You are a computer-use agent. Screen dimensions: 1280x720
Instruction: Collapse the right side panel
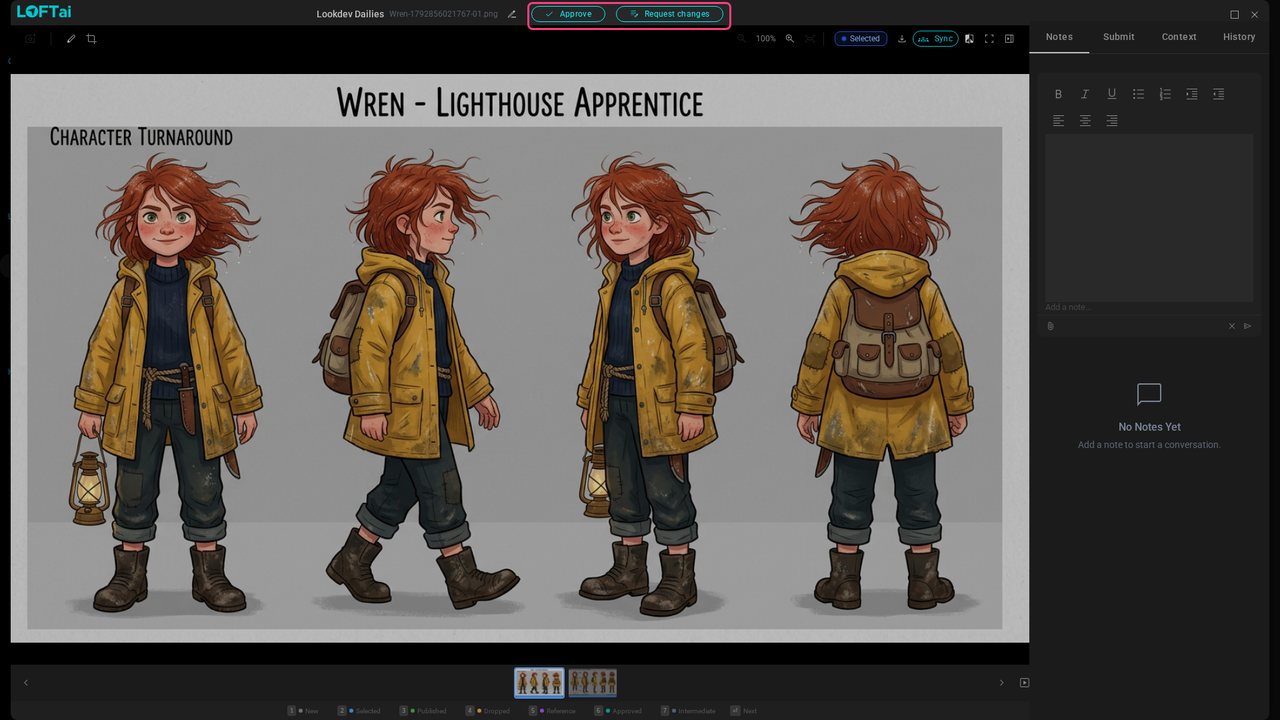1009,39
